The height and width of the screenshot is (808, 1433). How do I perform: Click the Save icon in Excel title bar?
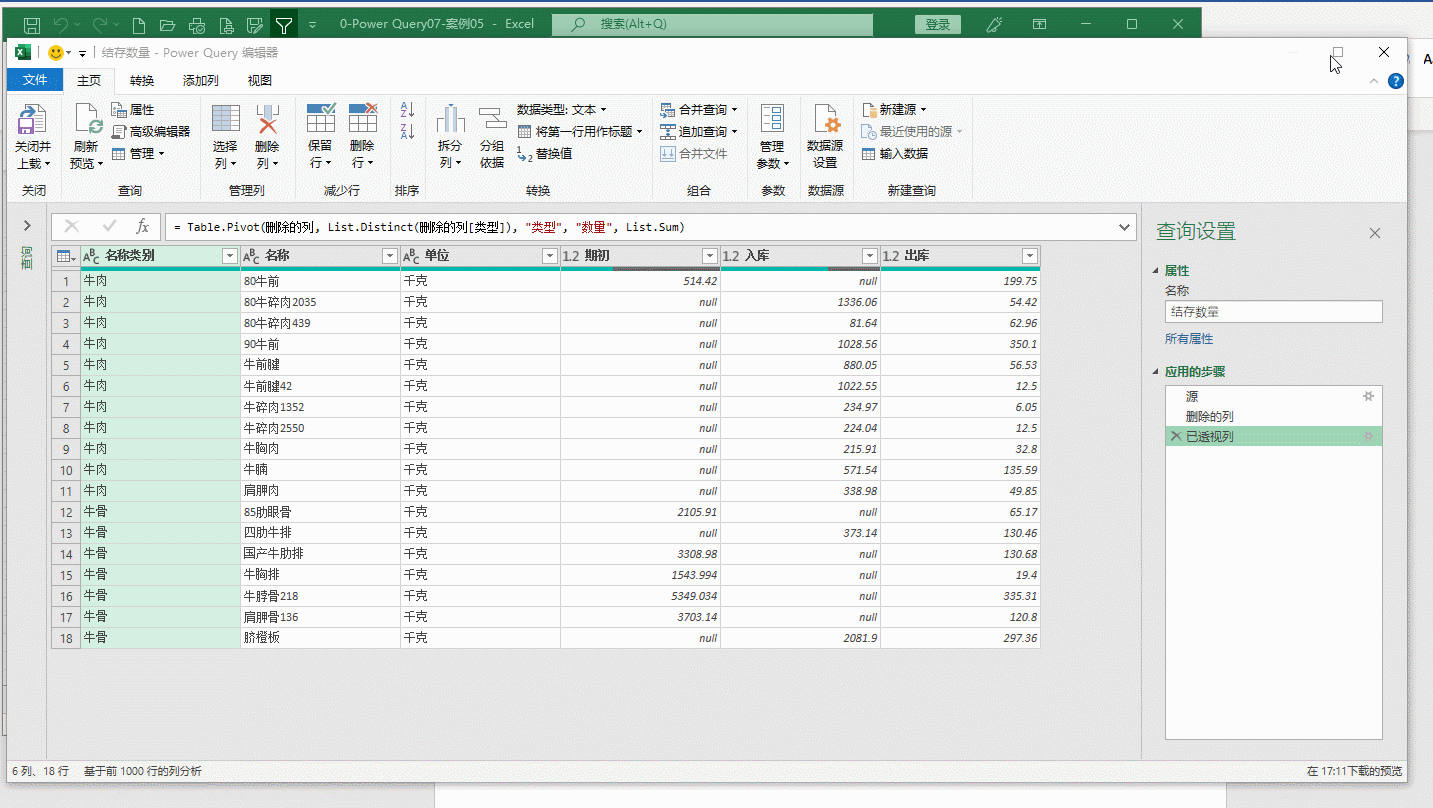tap(31, 24)
